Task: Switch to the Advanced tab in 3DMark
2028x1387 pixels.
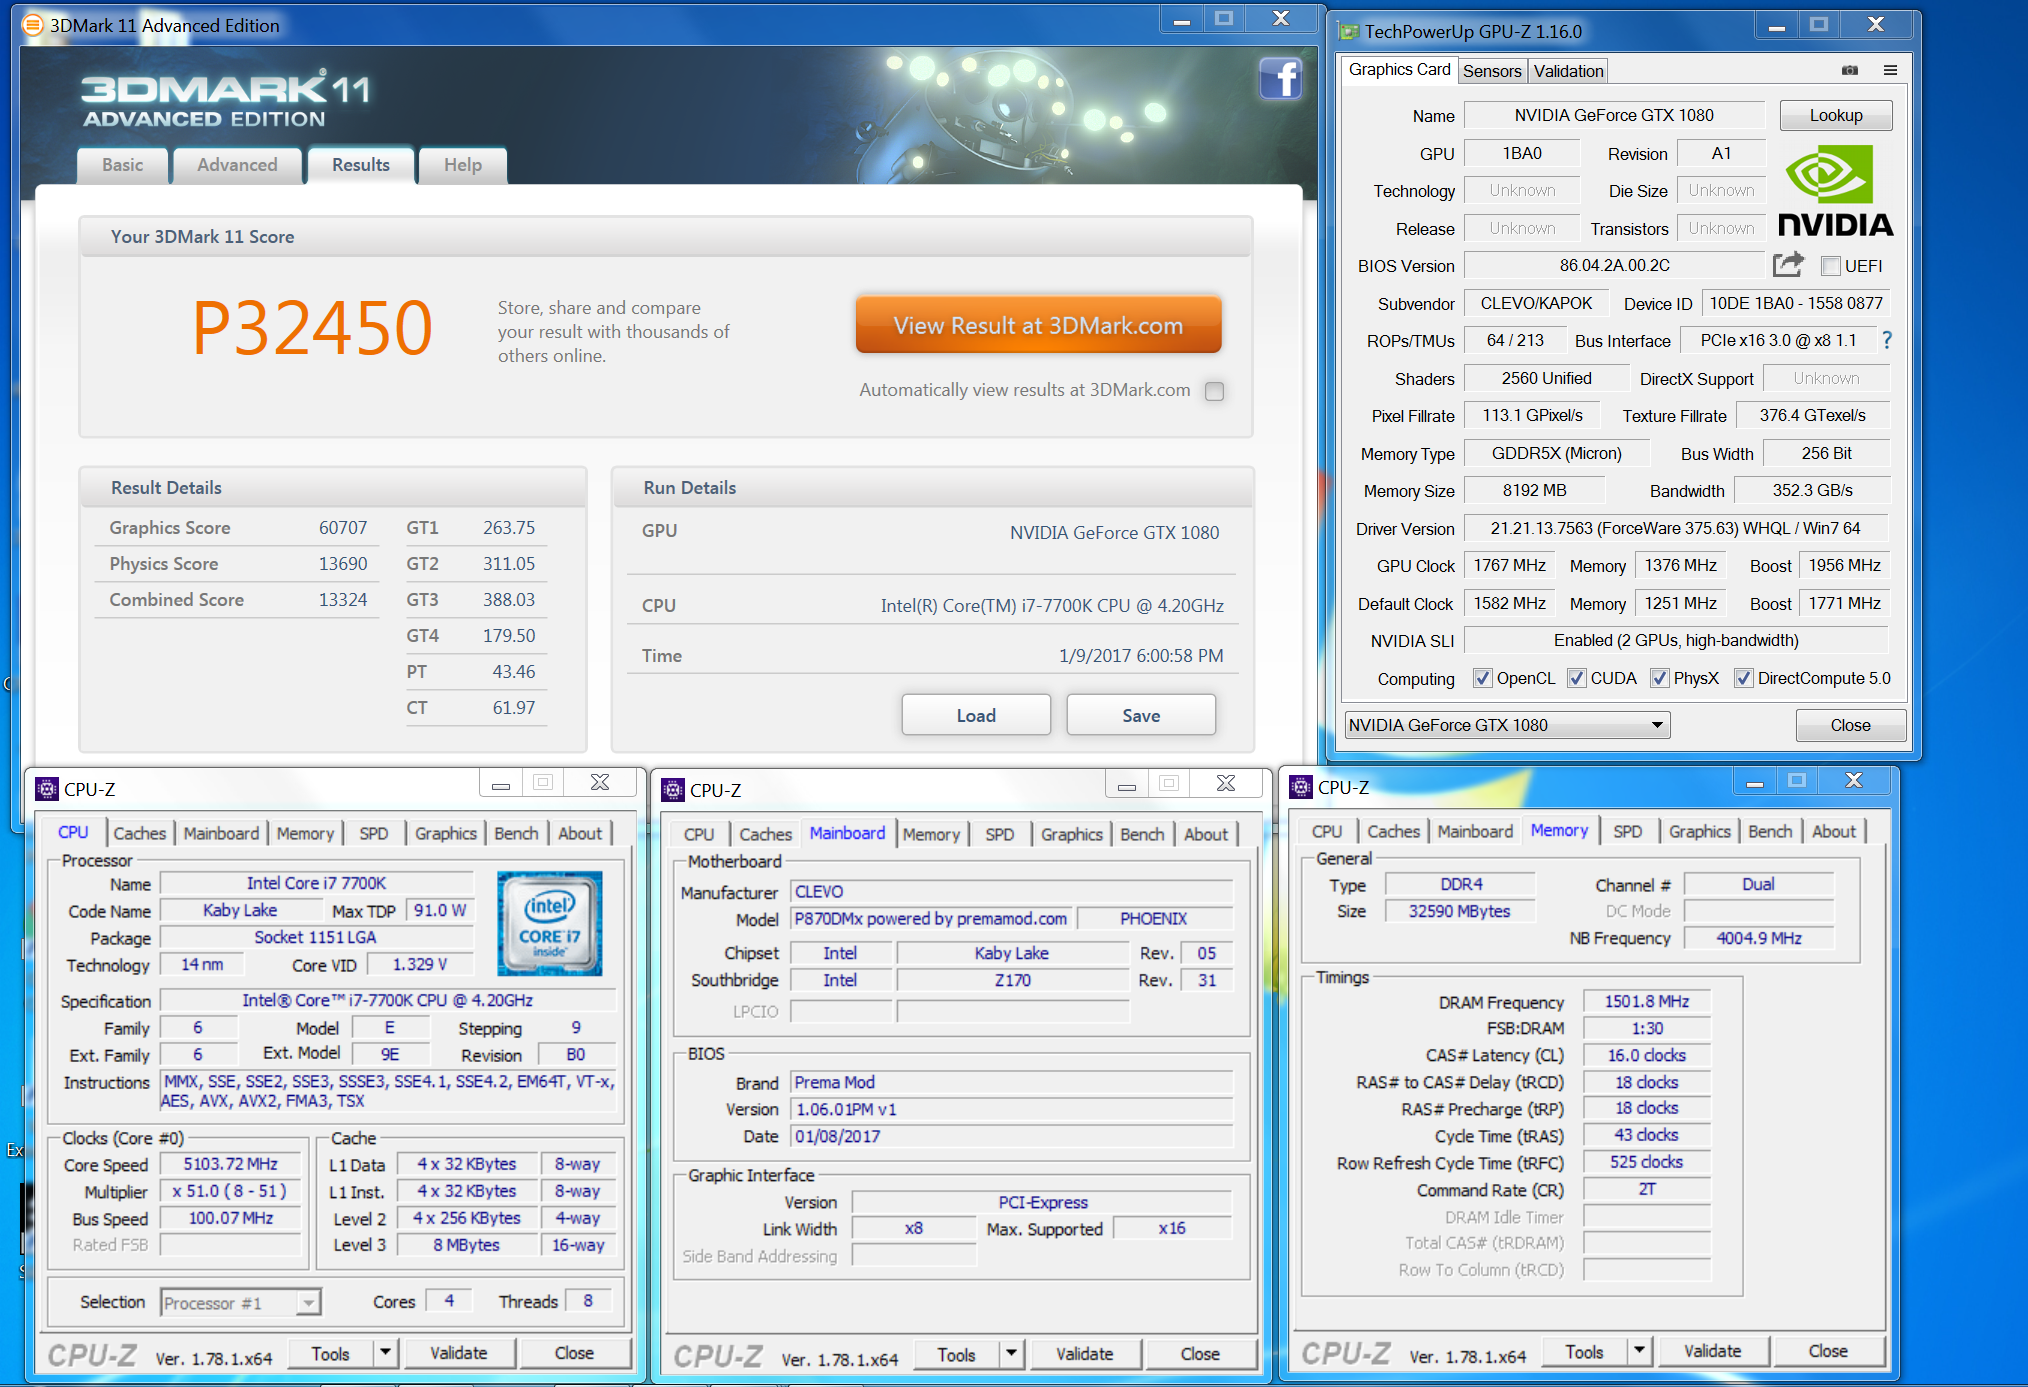Action: point(237,166)
